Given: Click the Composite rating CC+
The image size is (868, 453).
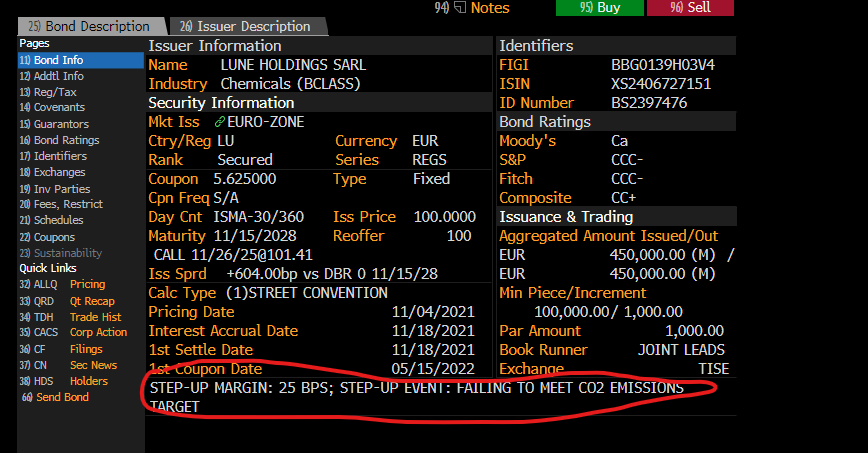Looking at the screenshot, I should [x=623, y=198].
